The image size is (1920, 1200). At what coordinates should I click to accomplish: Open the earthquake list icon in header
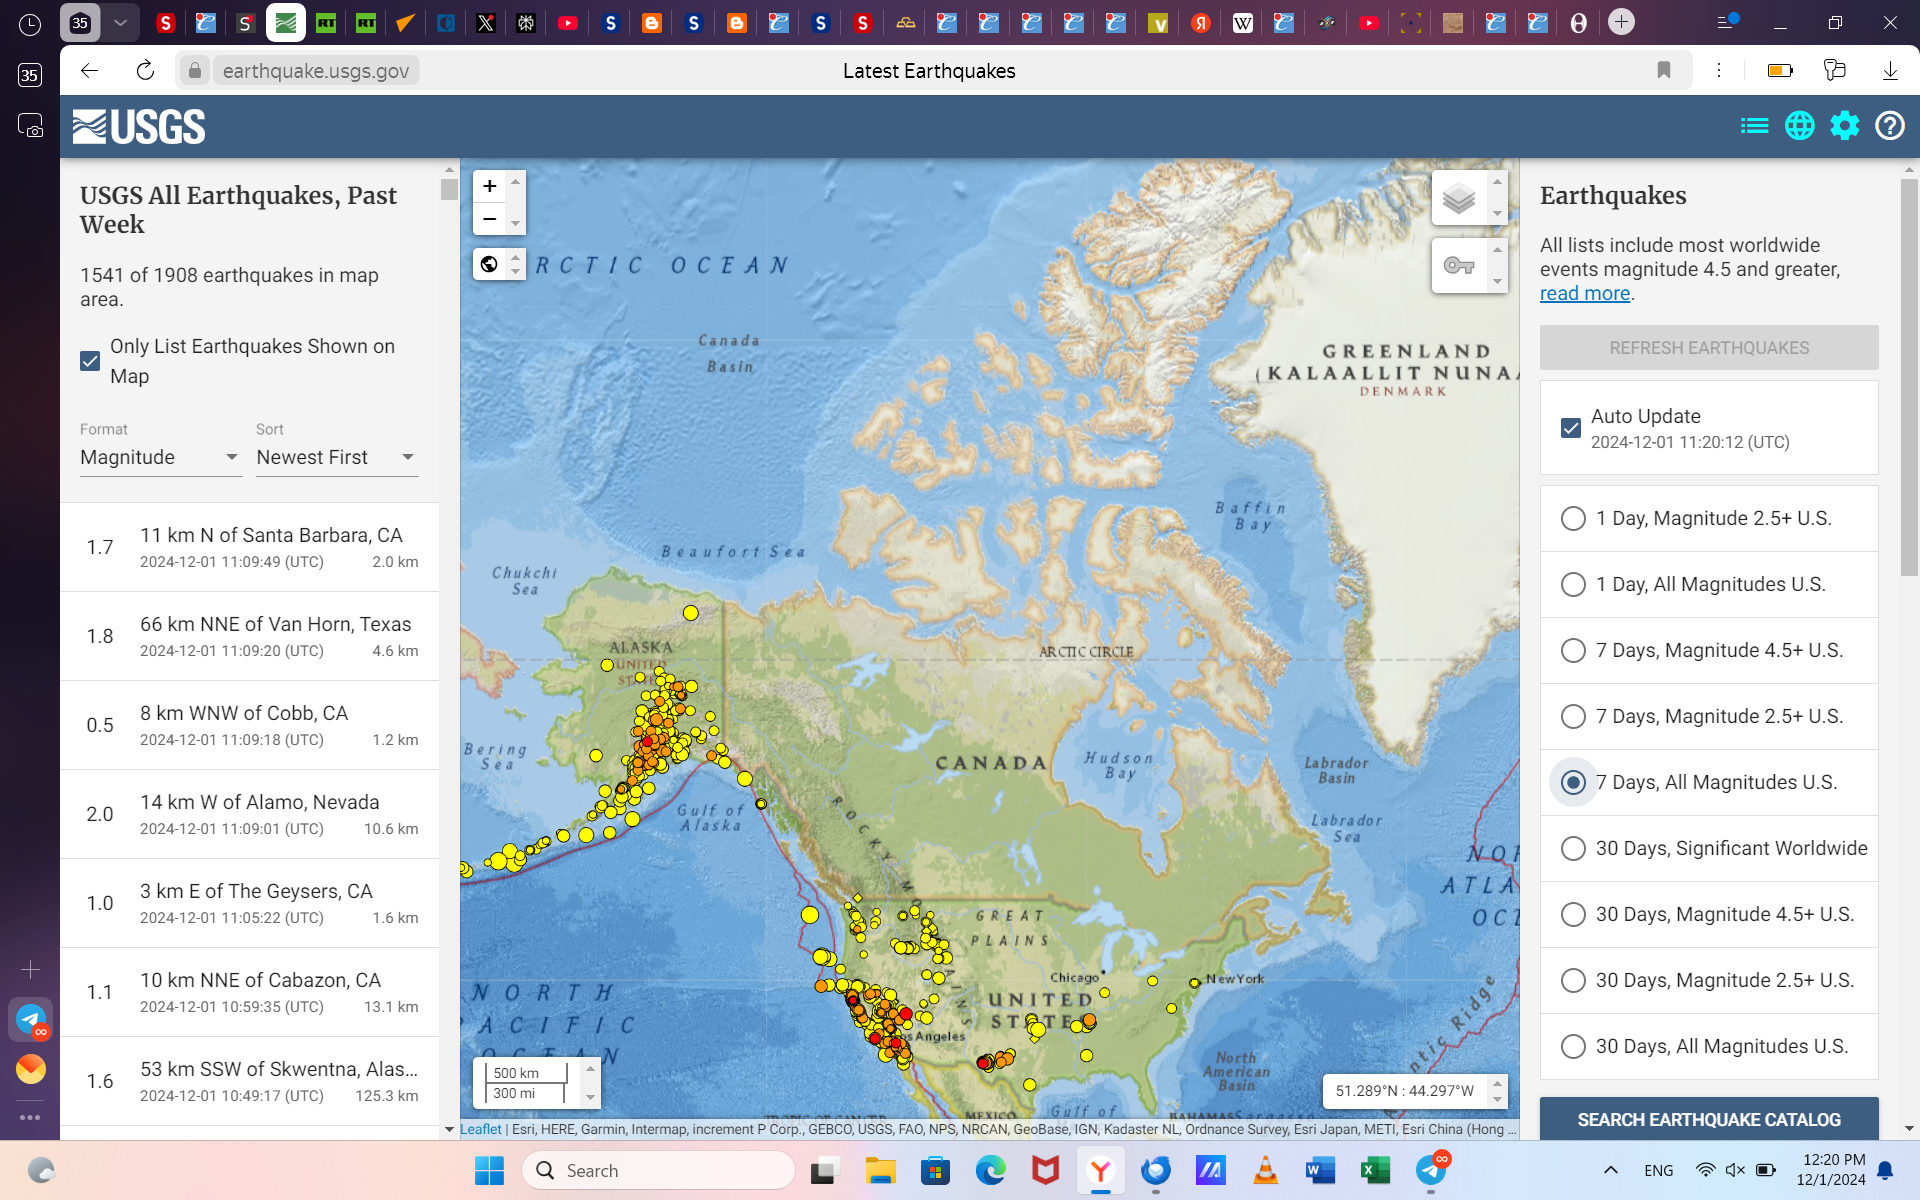tap(1754, 126)
